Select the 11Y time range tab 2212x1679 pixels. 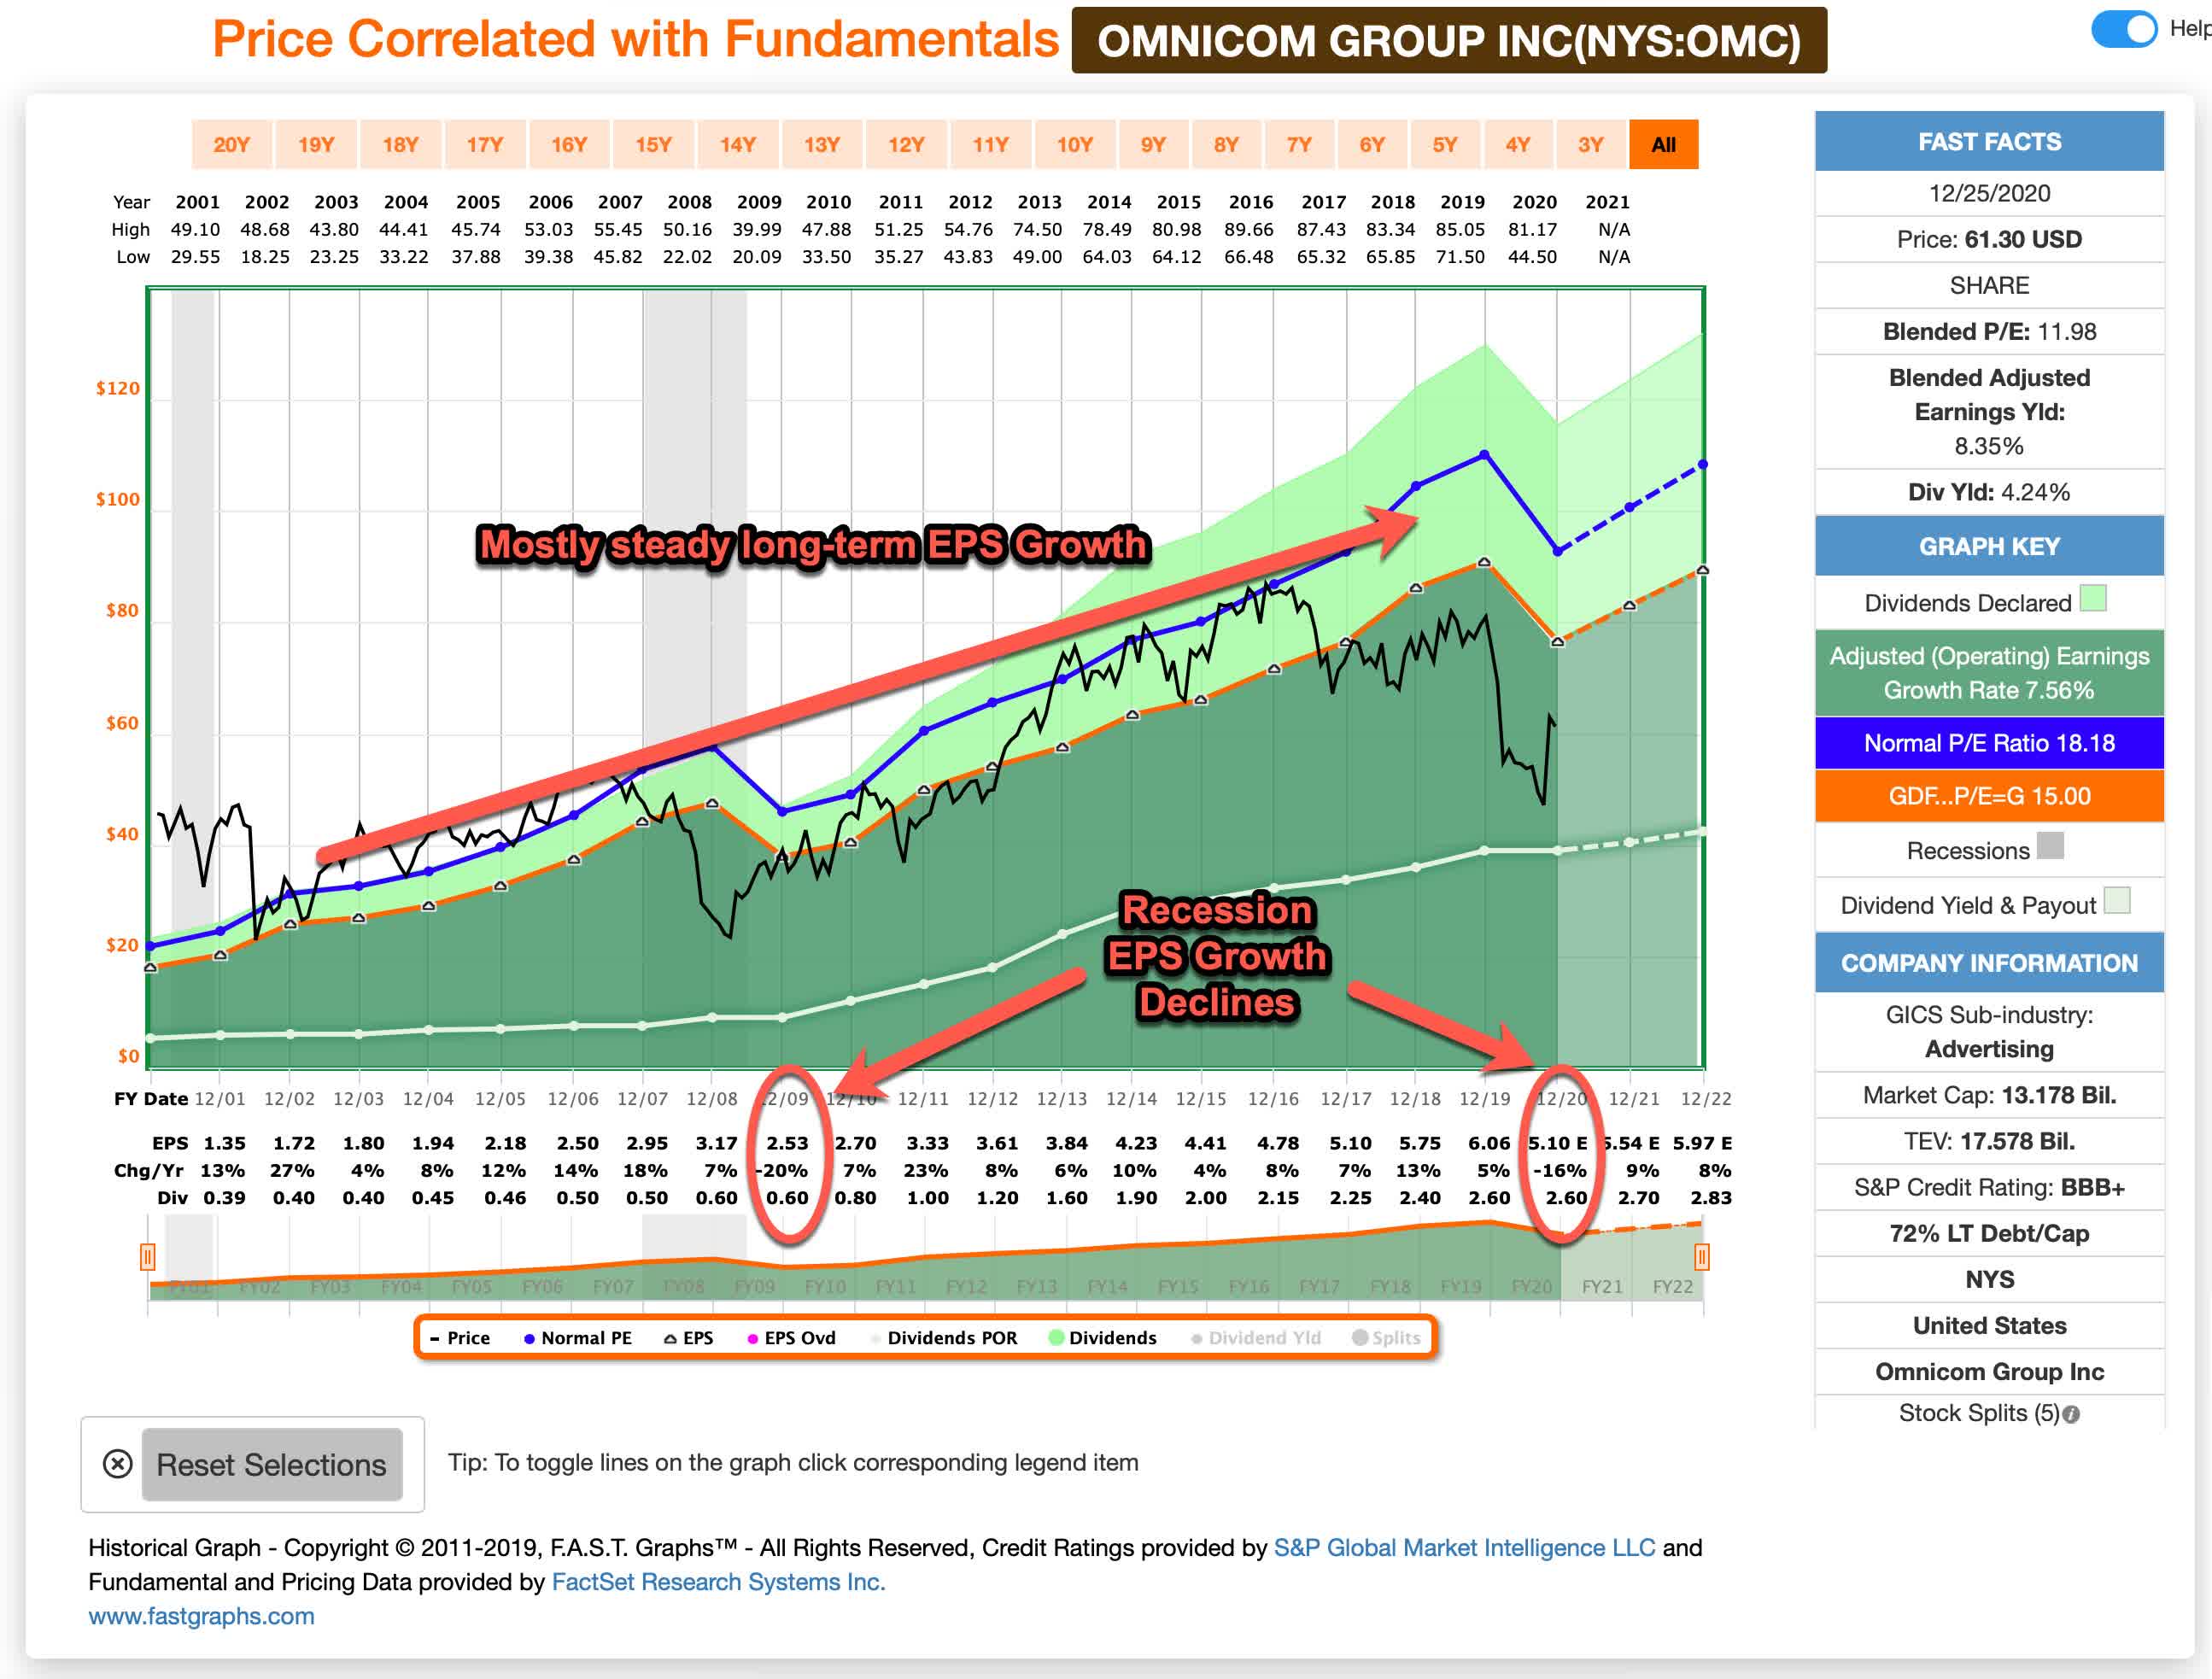tap(991, 144)
